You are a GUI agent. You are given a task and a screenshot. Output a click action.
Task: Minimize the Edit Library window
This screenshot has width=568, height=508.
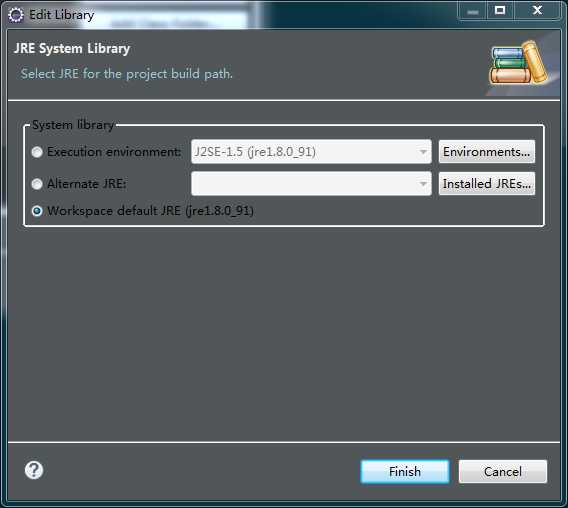tap(472, 11)
